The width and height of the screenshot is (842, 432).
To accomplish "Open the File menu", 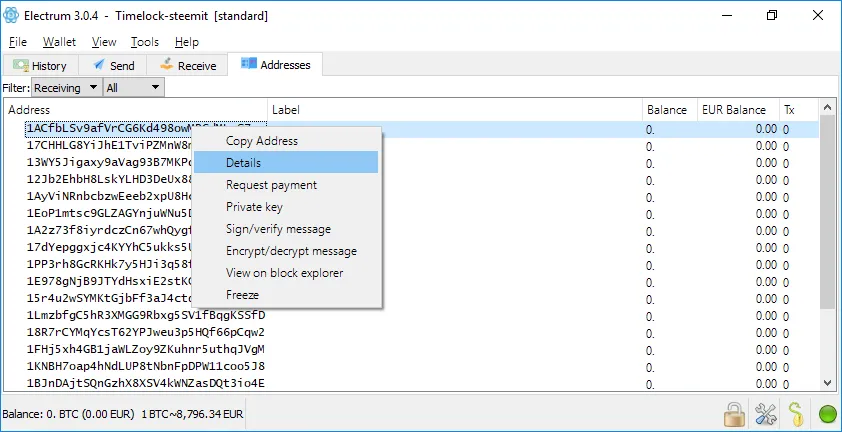I will (x=18, y=42).
